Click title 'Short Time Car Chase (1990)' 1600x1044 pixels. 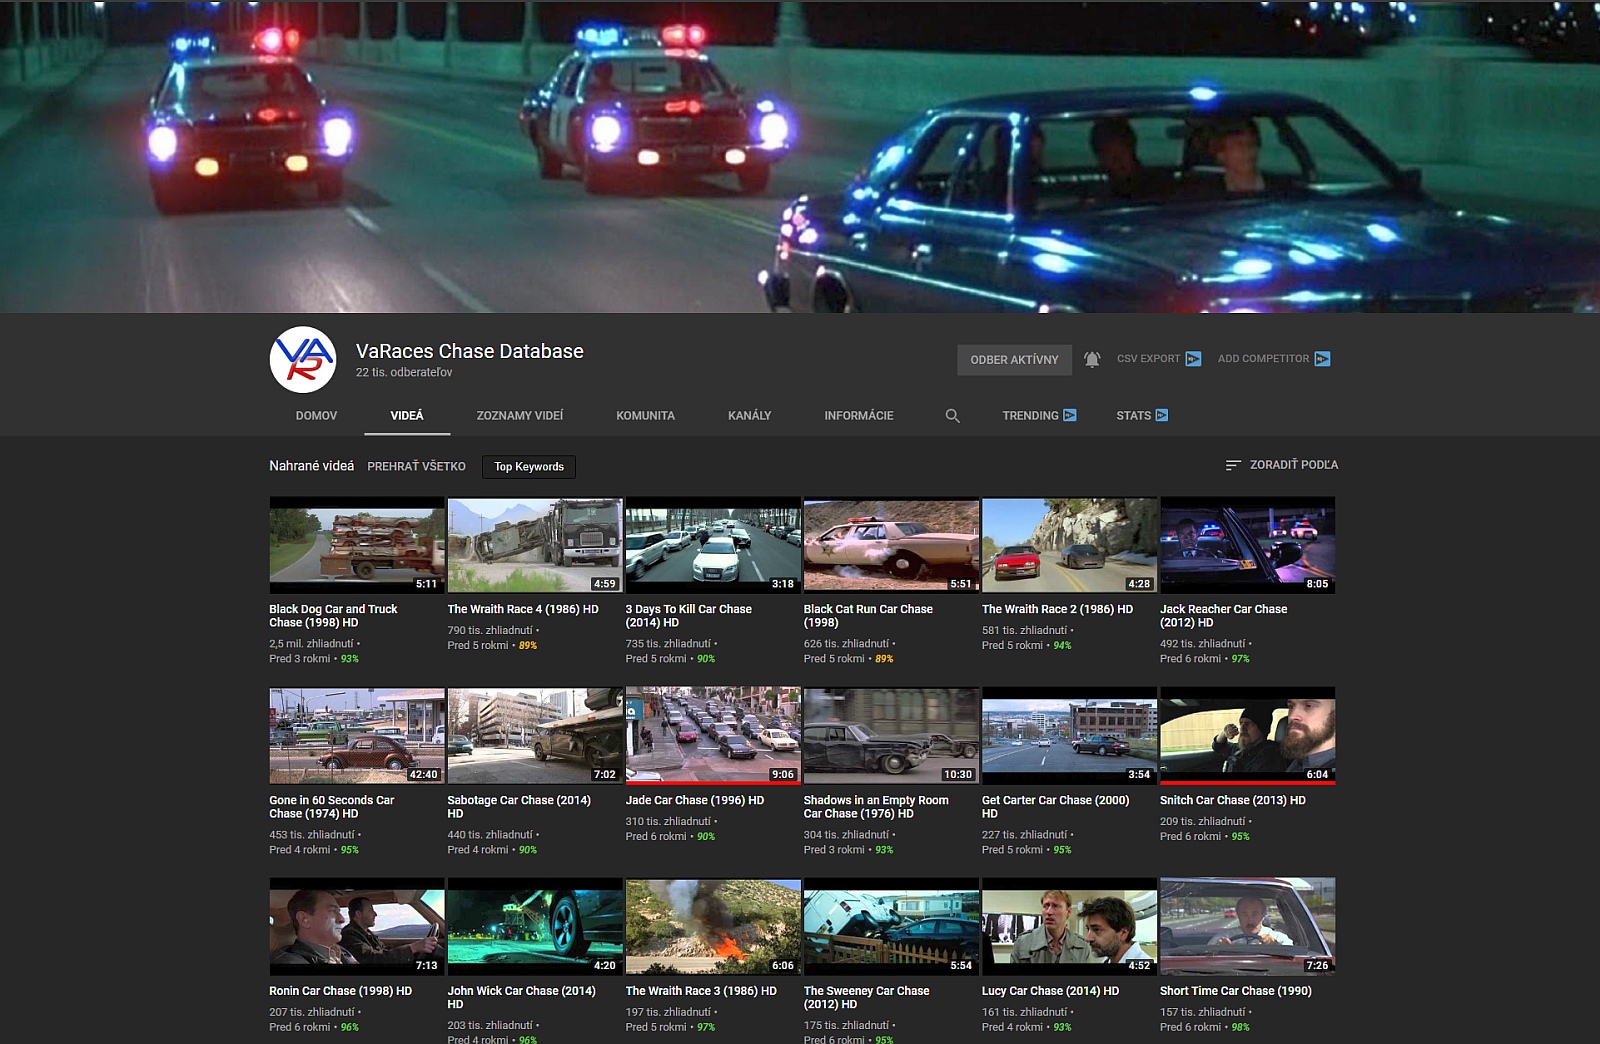click(1235, 991)
